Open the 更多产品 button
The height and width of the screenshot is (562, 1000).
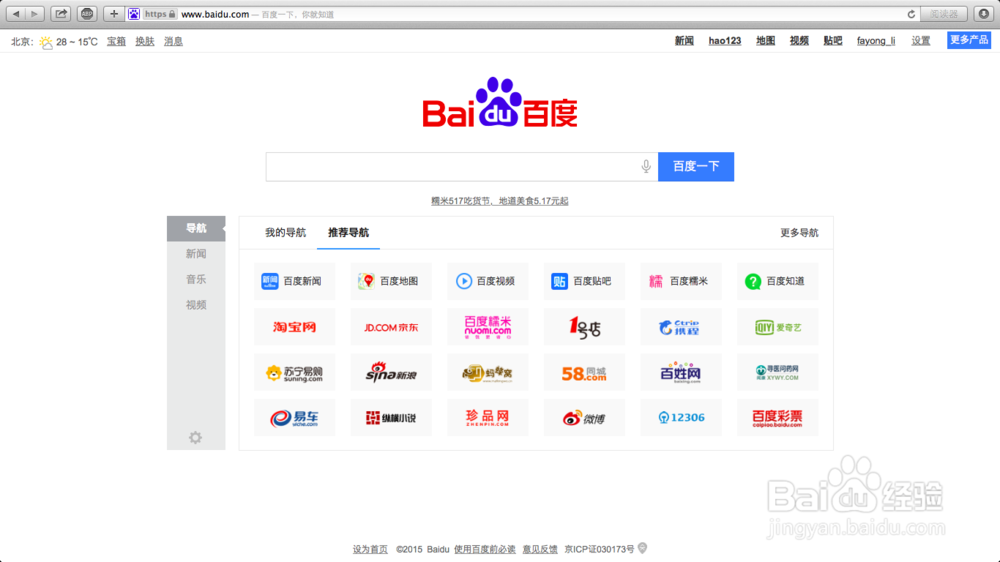click(969, 40)
